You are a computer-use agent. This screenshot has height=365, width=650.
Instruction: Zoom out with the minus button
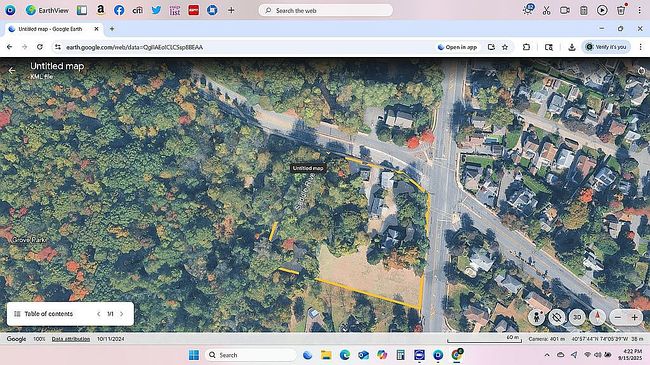click(x=618, y=317)
